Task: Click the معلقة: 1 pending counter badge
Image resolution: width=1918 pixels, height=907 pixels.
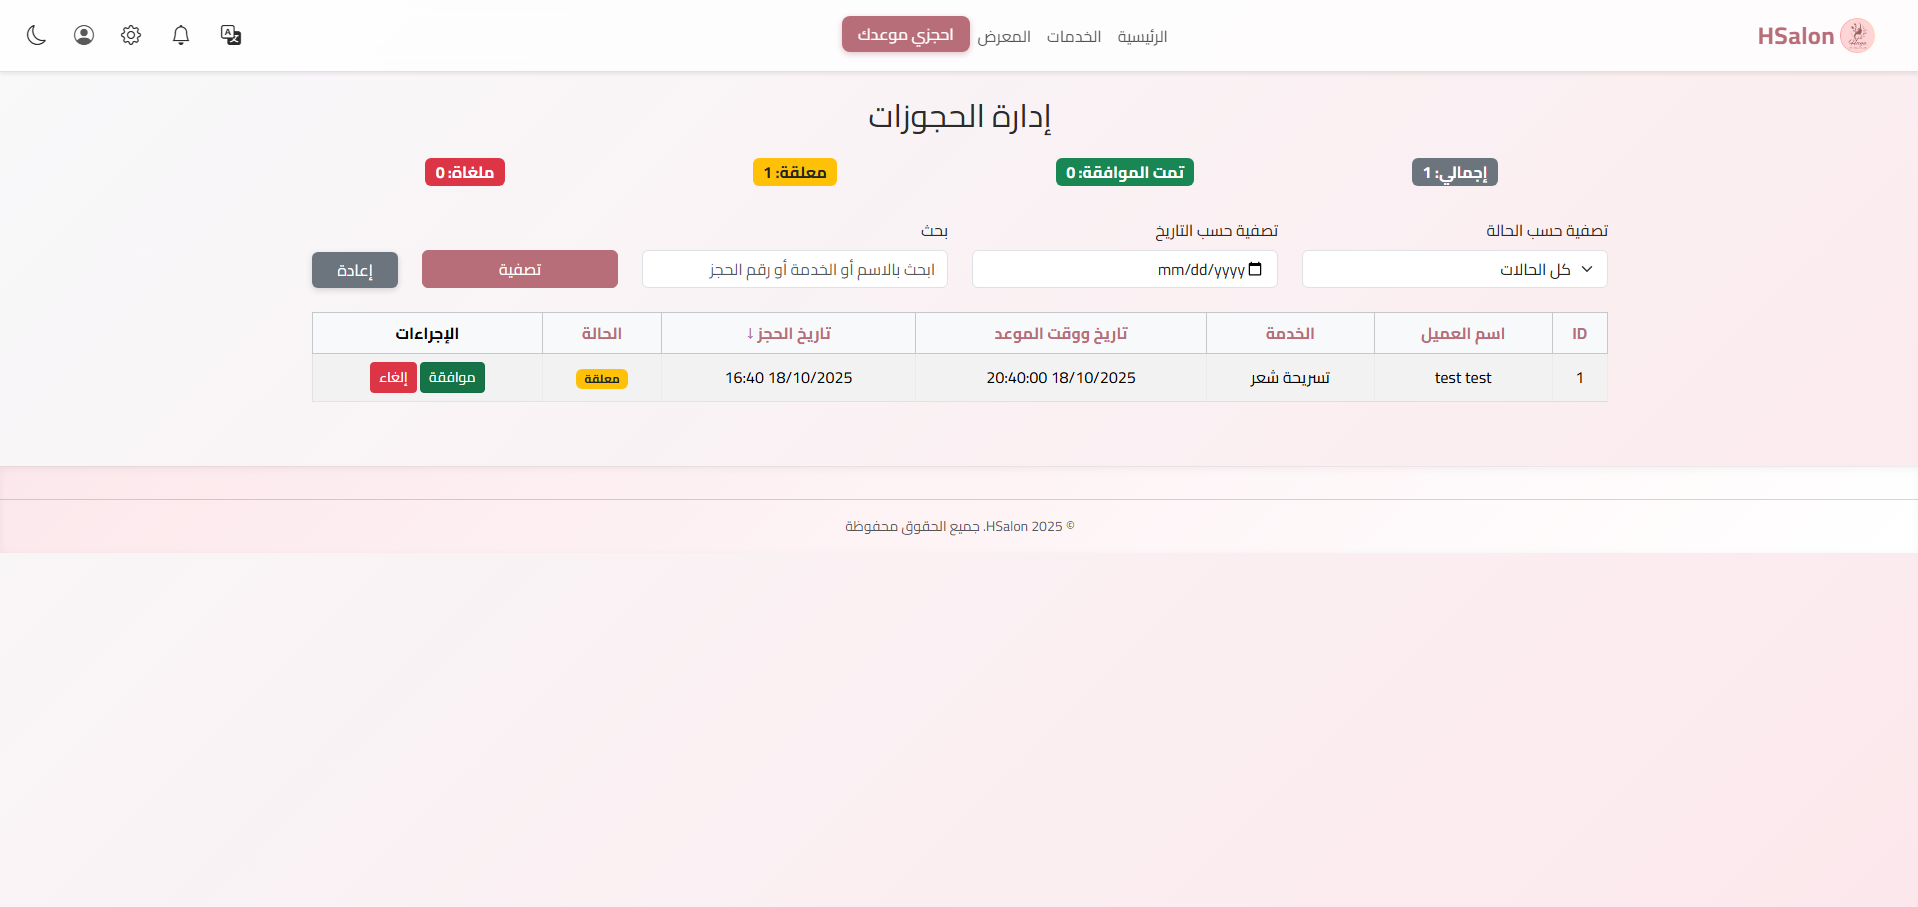Action: 794,171
